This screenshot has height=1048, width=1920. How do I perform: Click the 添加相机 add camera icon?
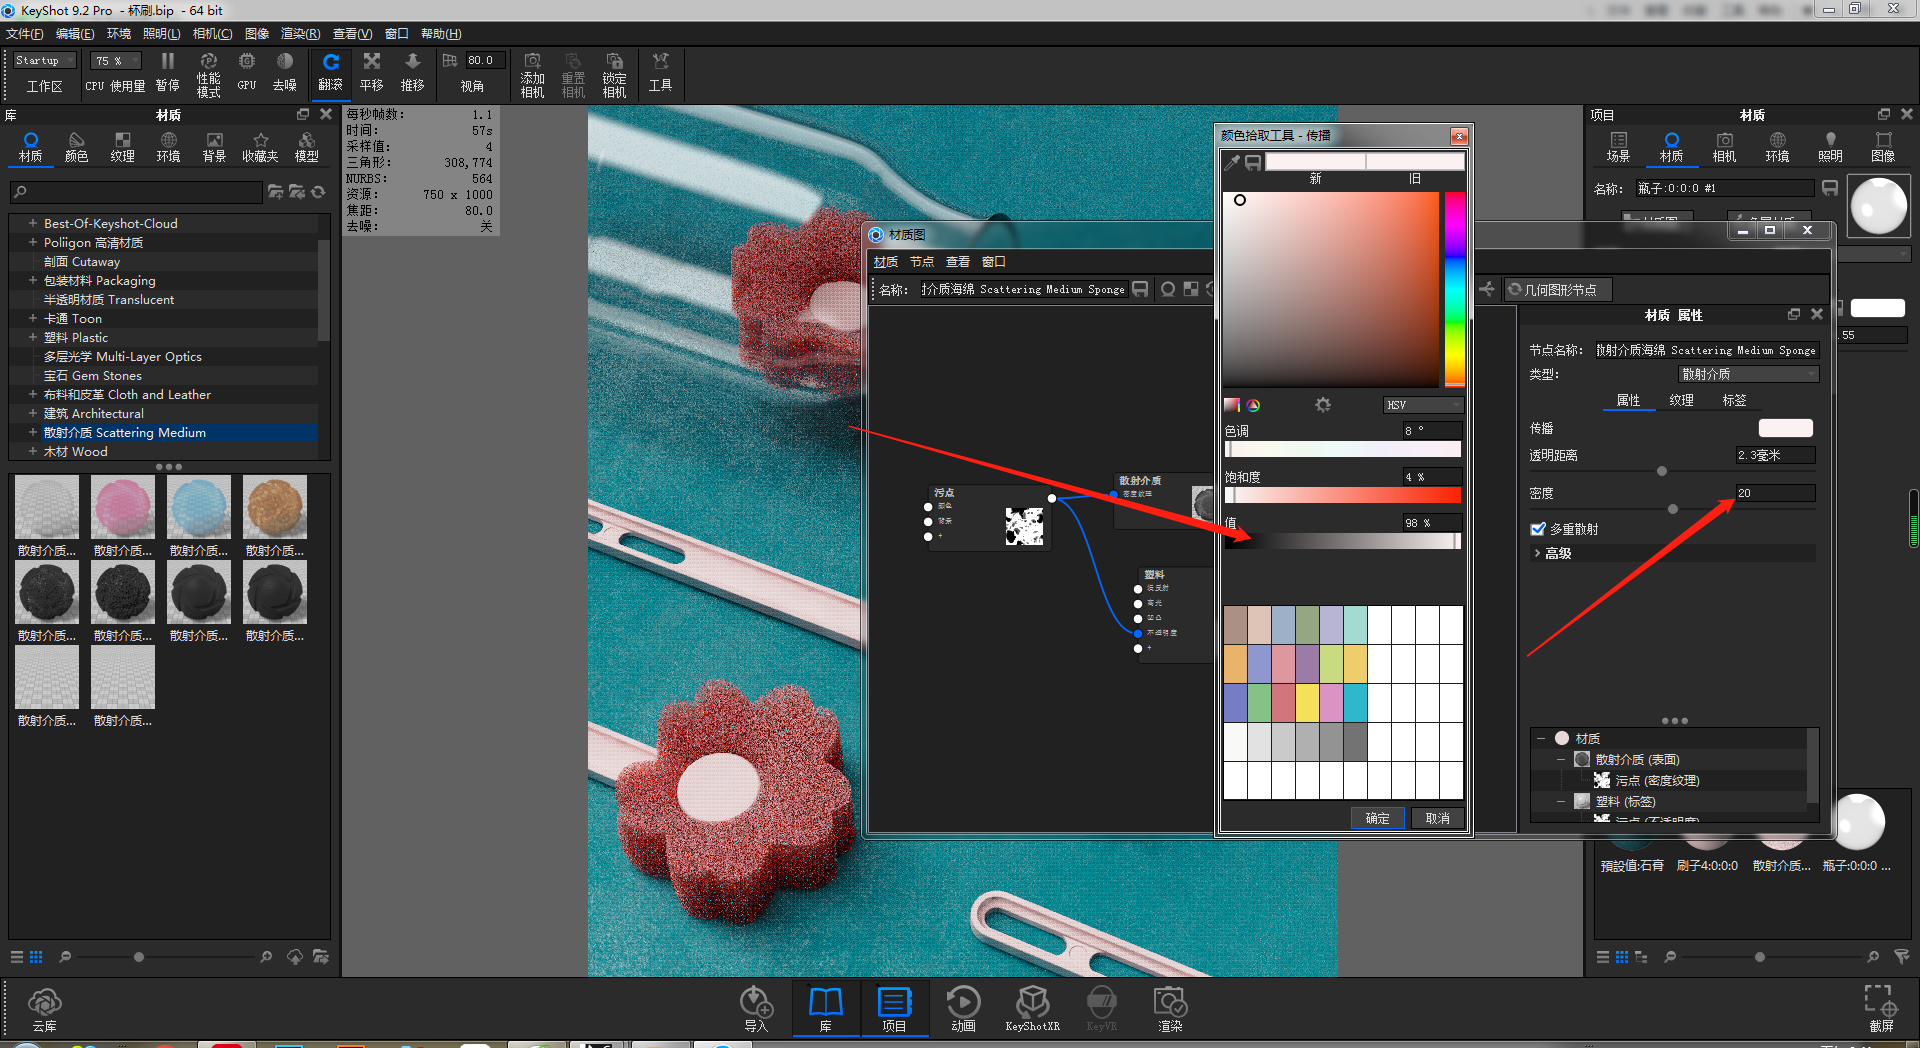point(532,73)
